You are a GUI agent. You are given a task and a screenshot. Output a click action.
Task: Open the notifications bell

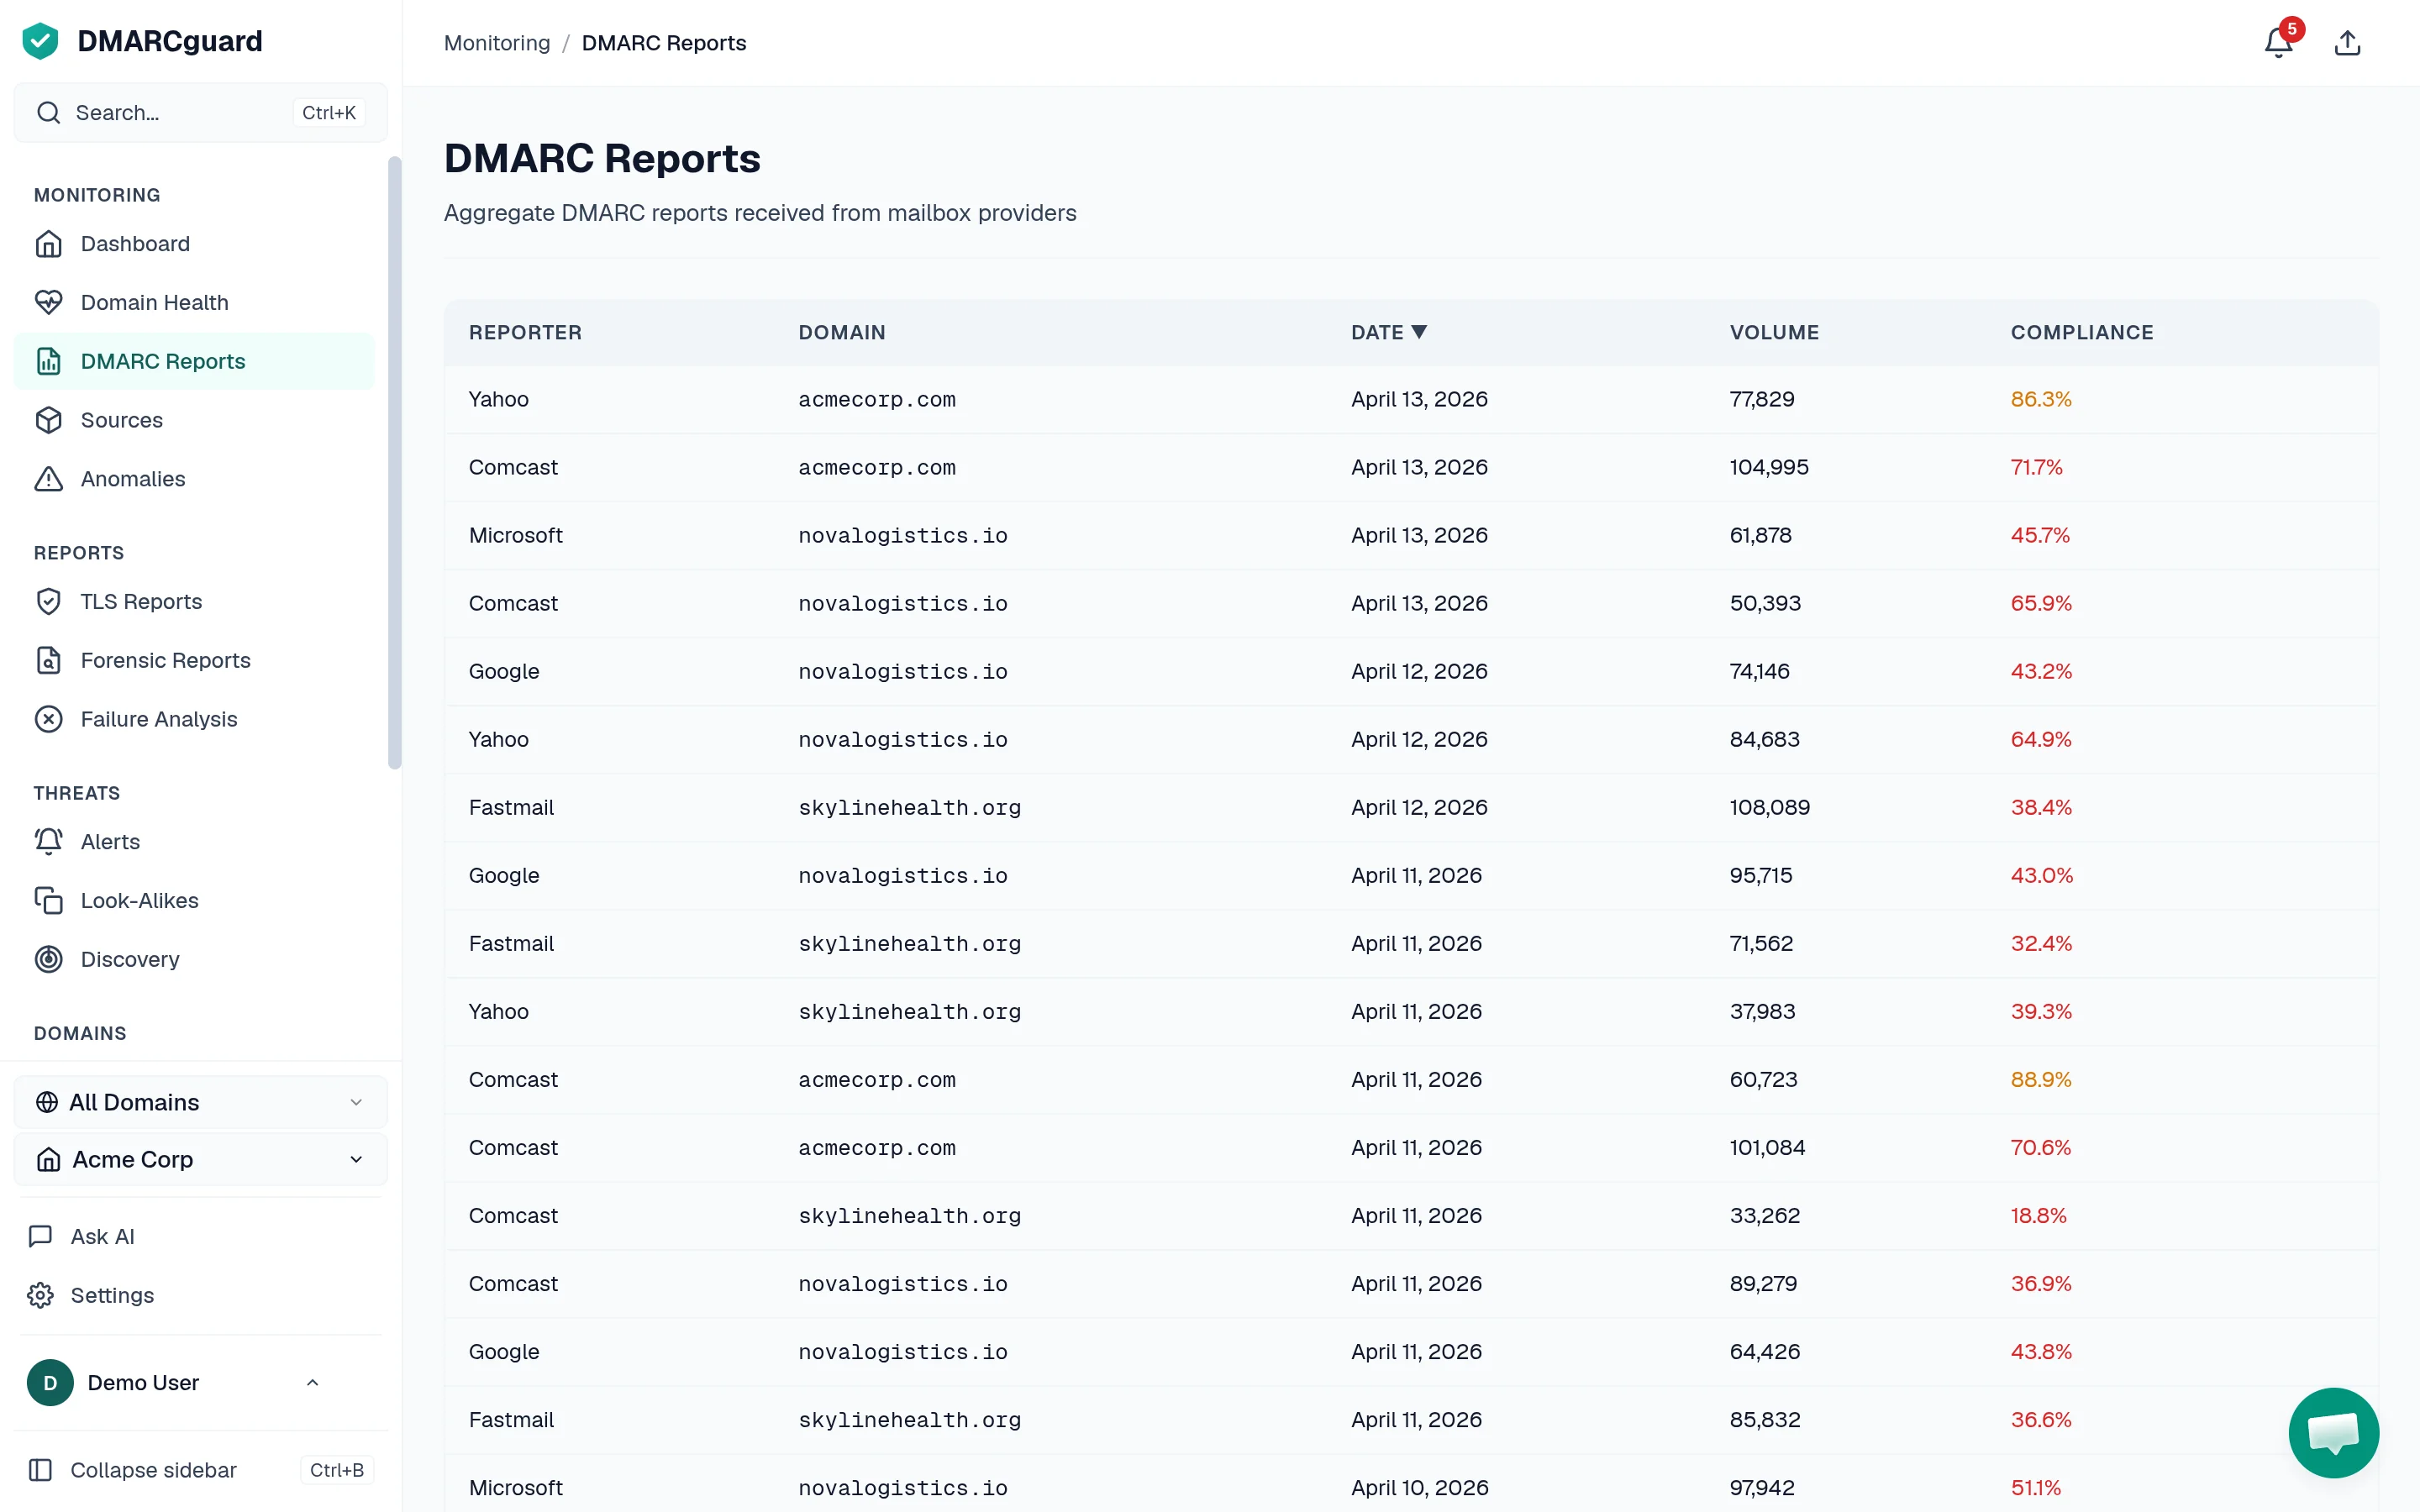[x=2278, y=43]
